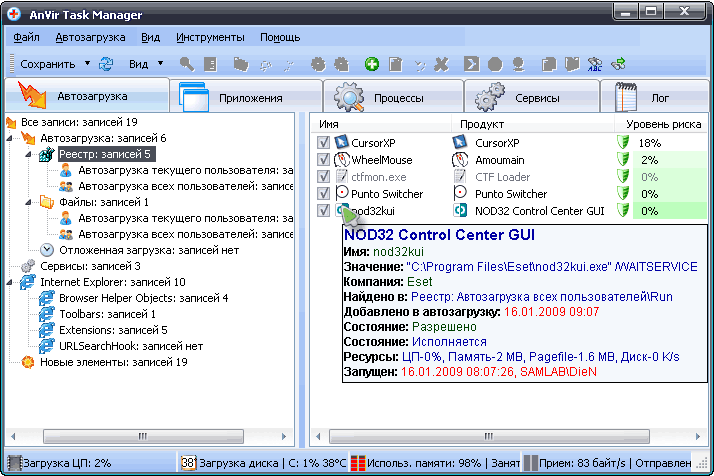This screenshot has height=476, width=714.
Task: Select Toolbars: записей 1 in tree
Action: (107, 314)
